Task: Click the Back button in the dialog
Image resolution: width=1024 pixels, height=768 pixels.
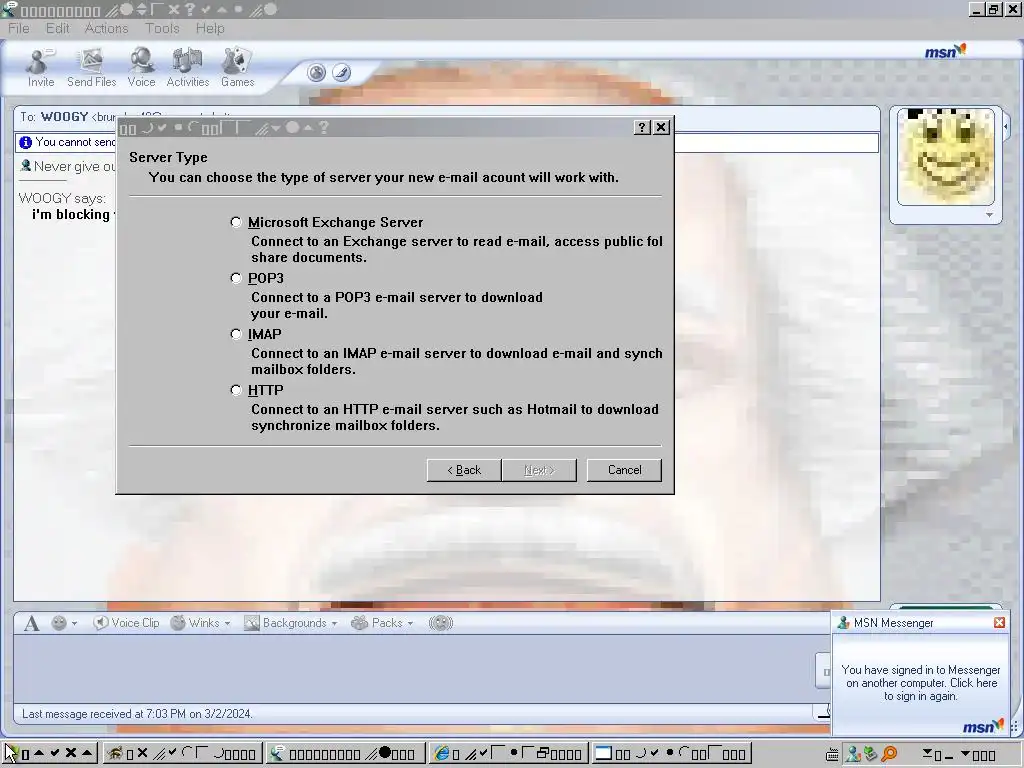Action: point(464,470)
